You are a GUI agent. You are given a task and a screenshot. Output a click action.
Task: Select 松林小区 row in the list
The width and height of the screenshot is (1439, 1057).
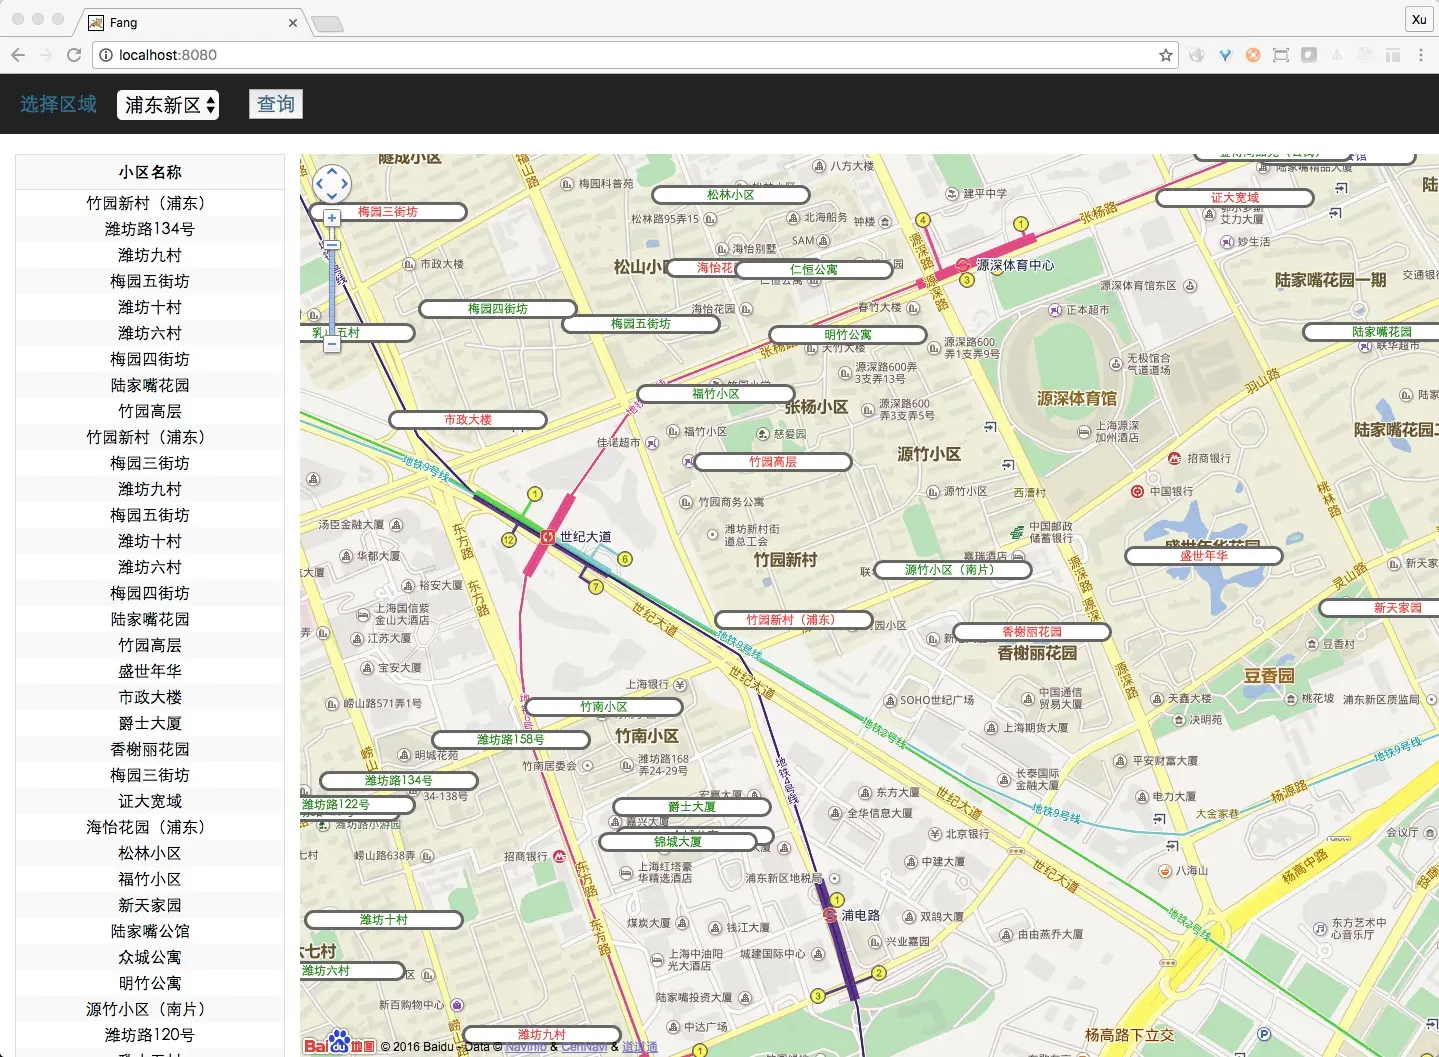150,853
